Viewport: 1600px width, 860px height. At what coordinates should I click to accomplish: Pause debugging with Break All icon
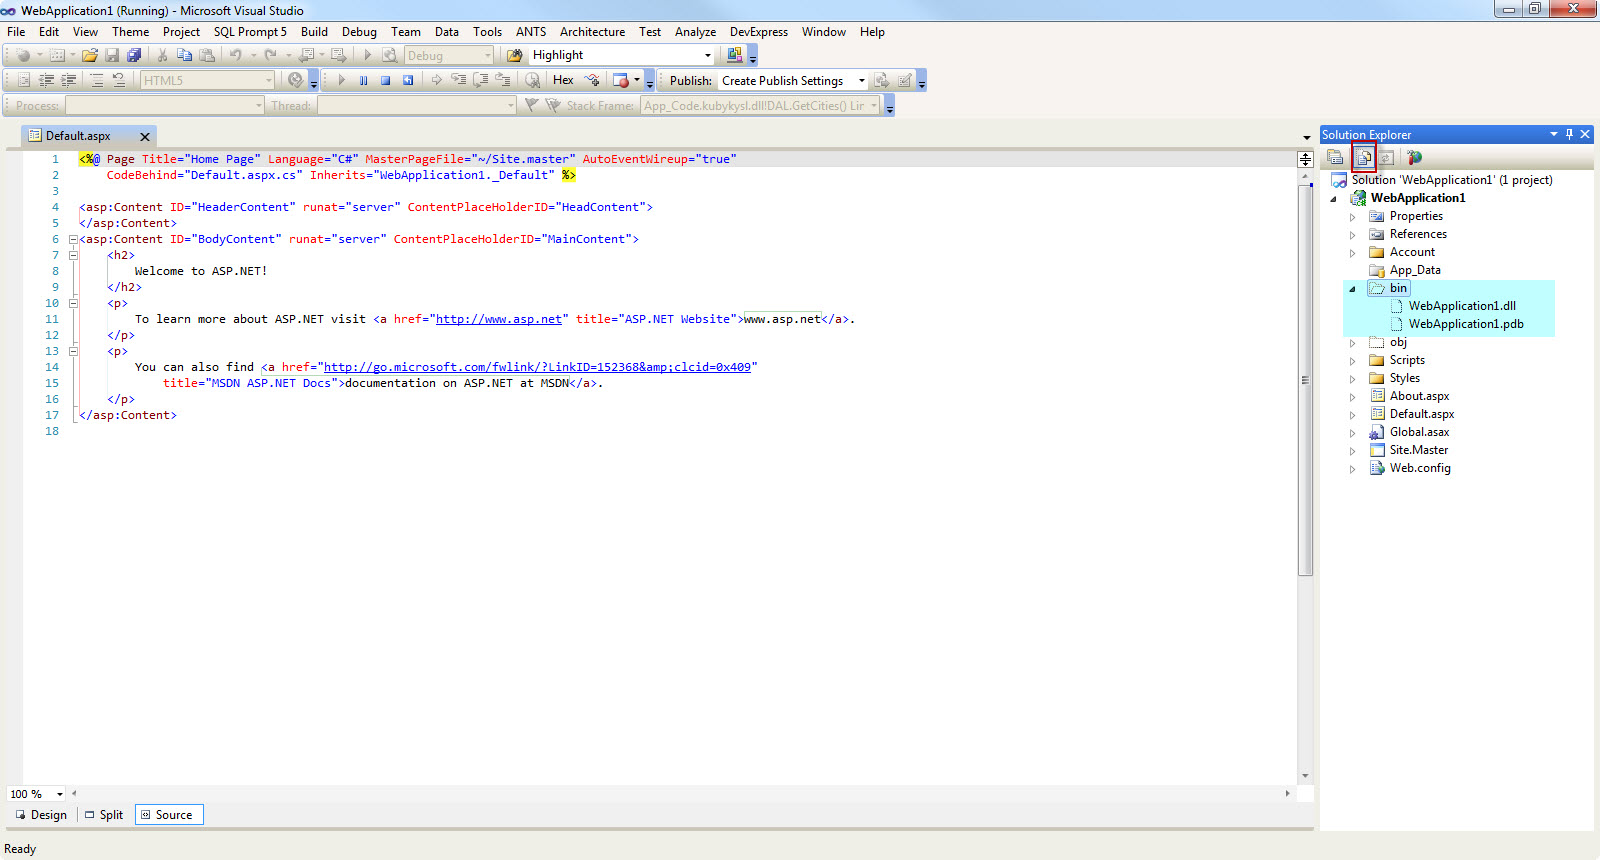pyautogui.click(x=363, y=80)
